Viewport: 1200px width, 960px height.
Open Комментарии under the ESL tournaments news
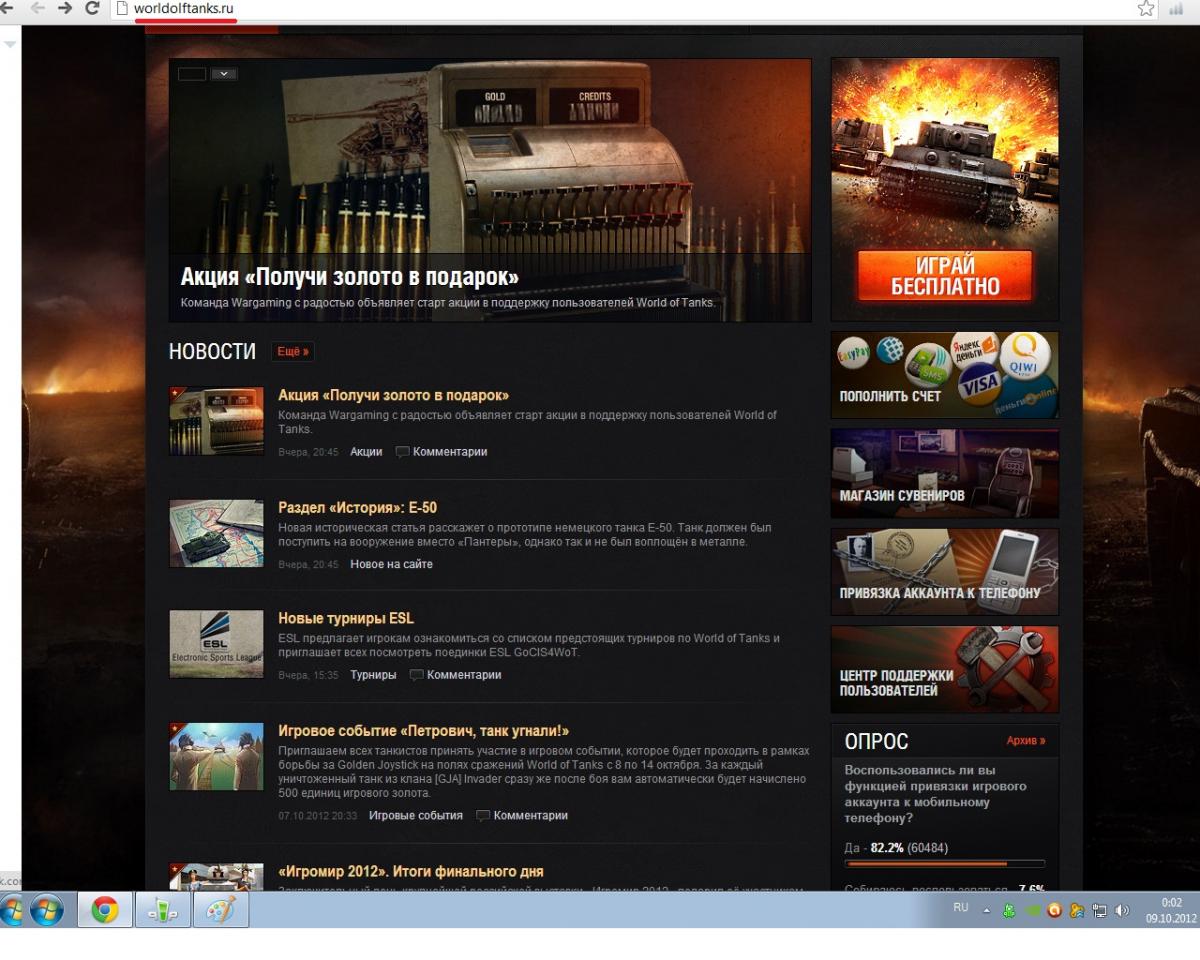pos(464,675)
